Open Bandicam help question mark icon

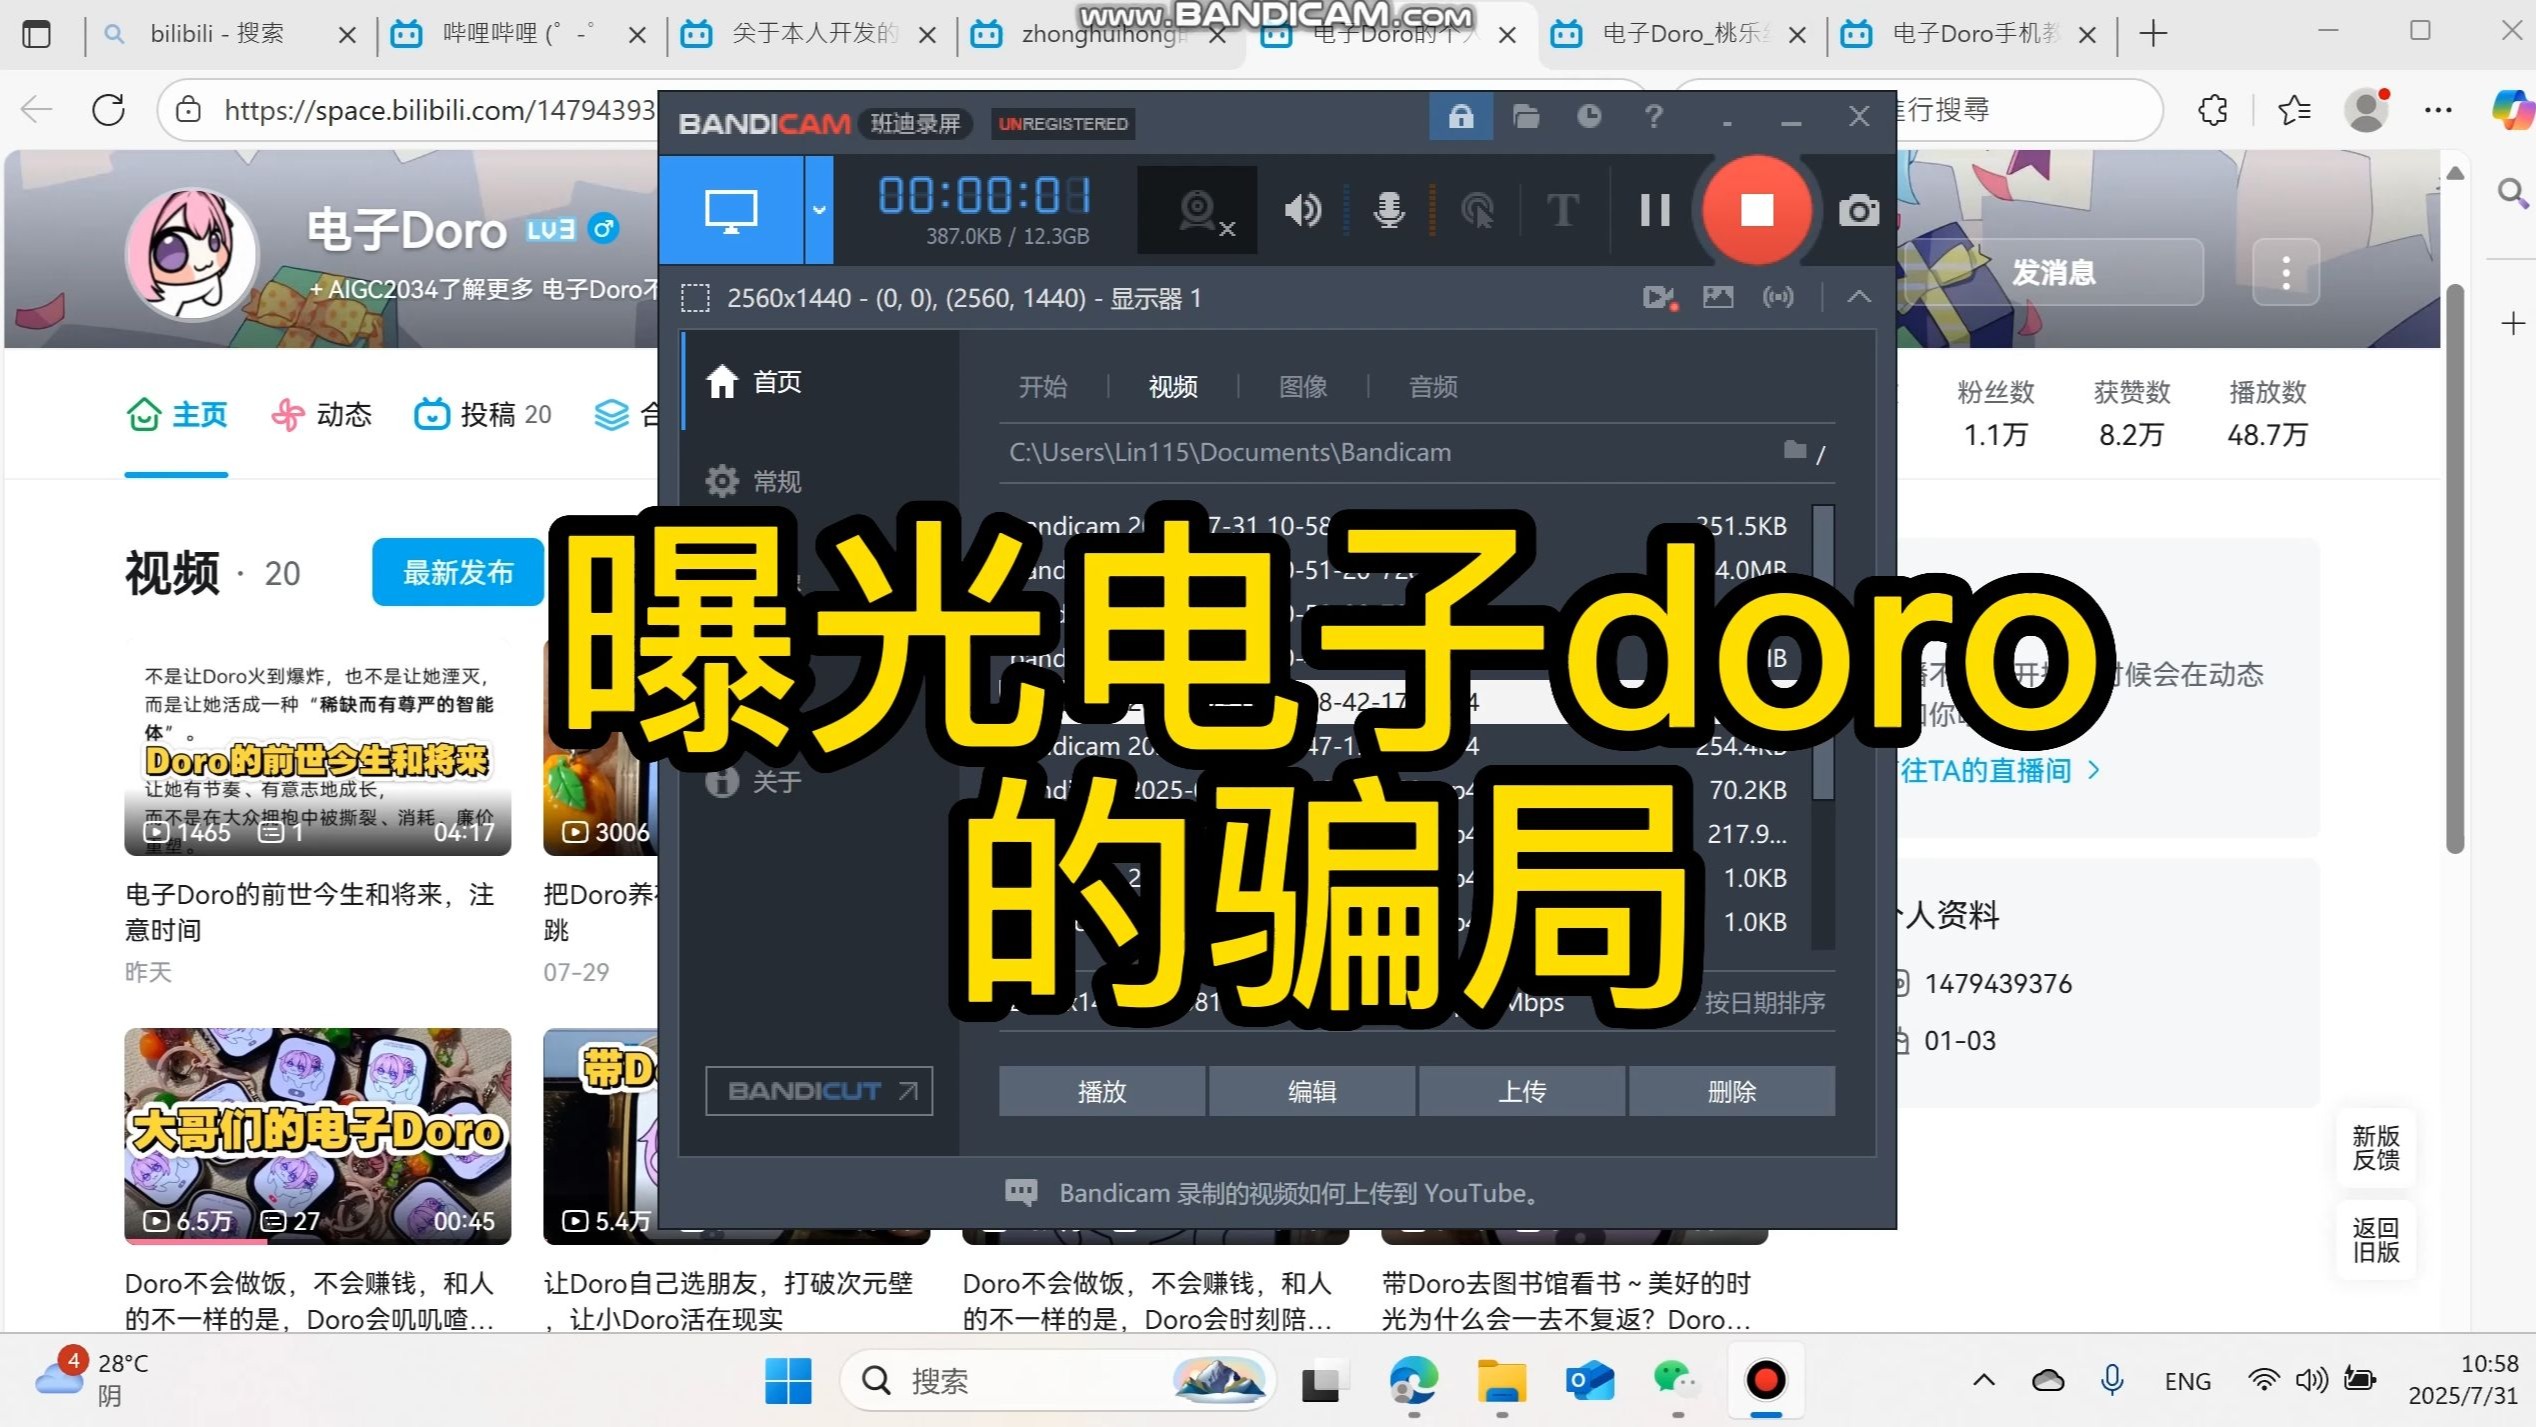pyautogui.click(x=1654, y=117)
